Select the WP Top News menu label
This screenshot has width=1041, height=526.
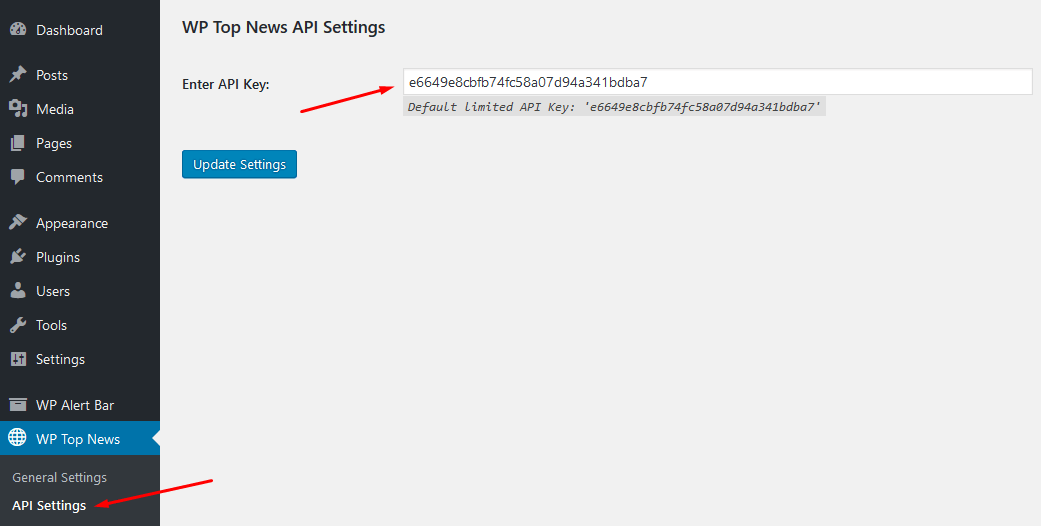pyautogui.click(x=78, y=439)
